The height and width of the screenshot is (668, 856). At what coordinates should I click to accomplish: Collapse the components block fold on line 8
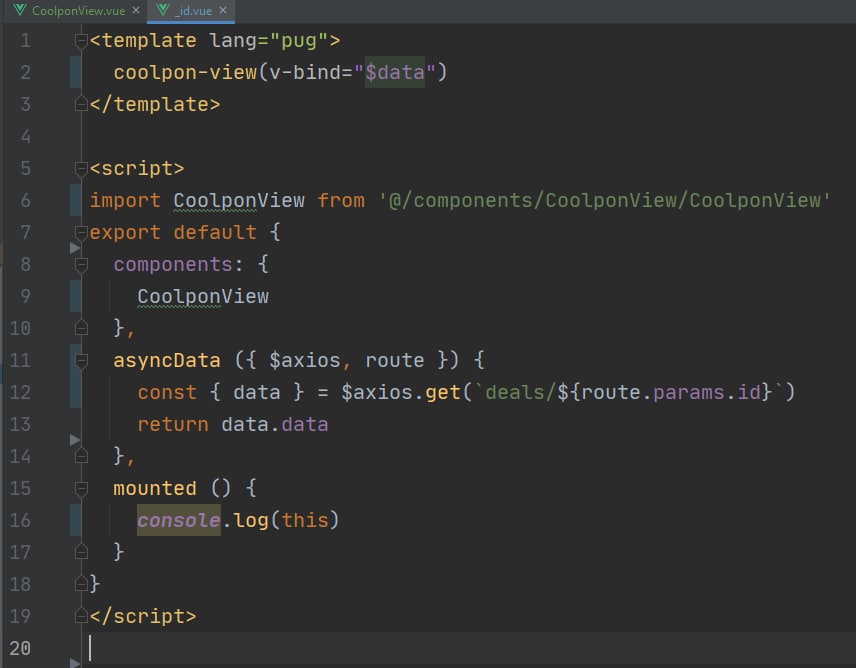click(x=81, y=265)
